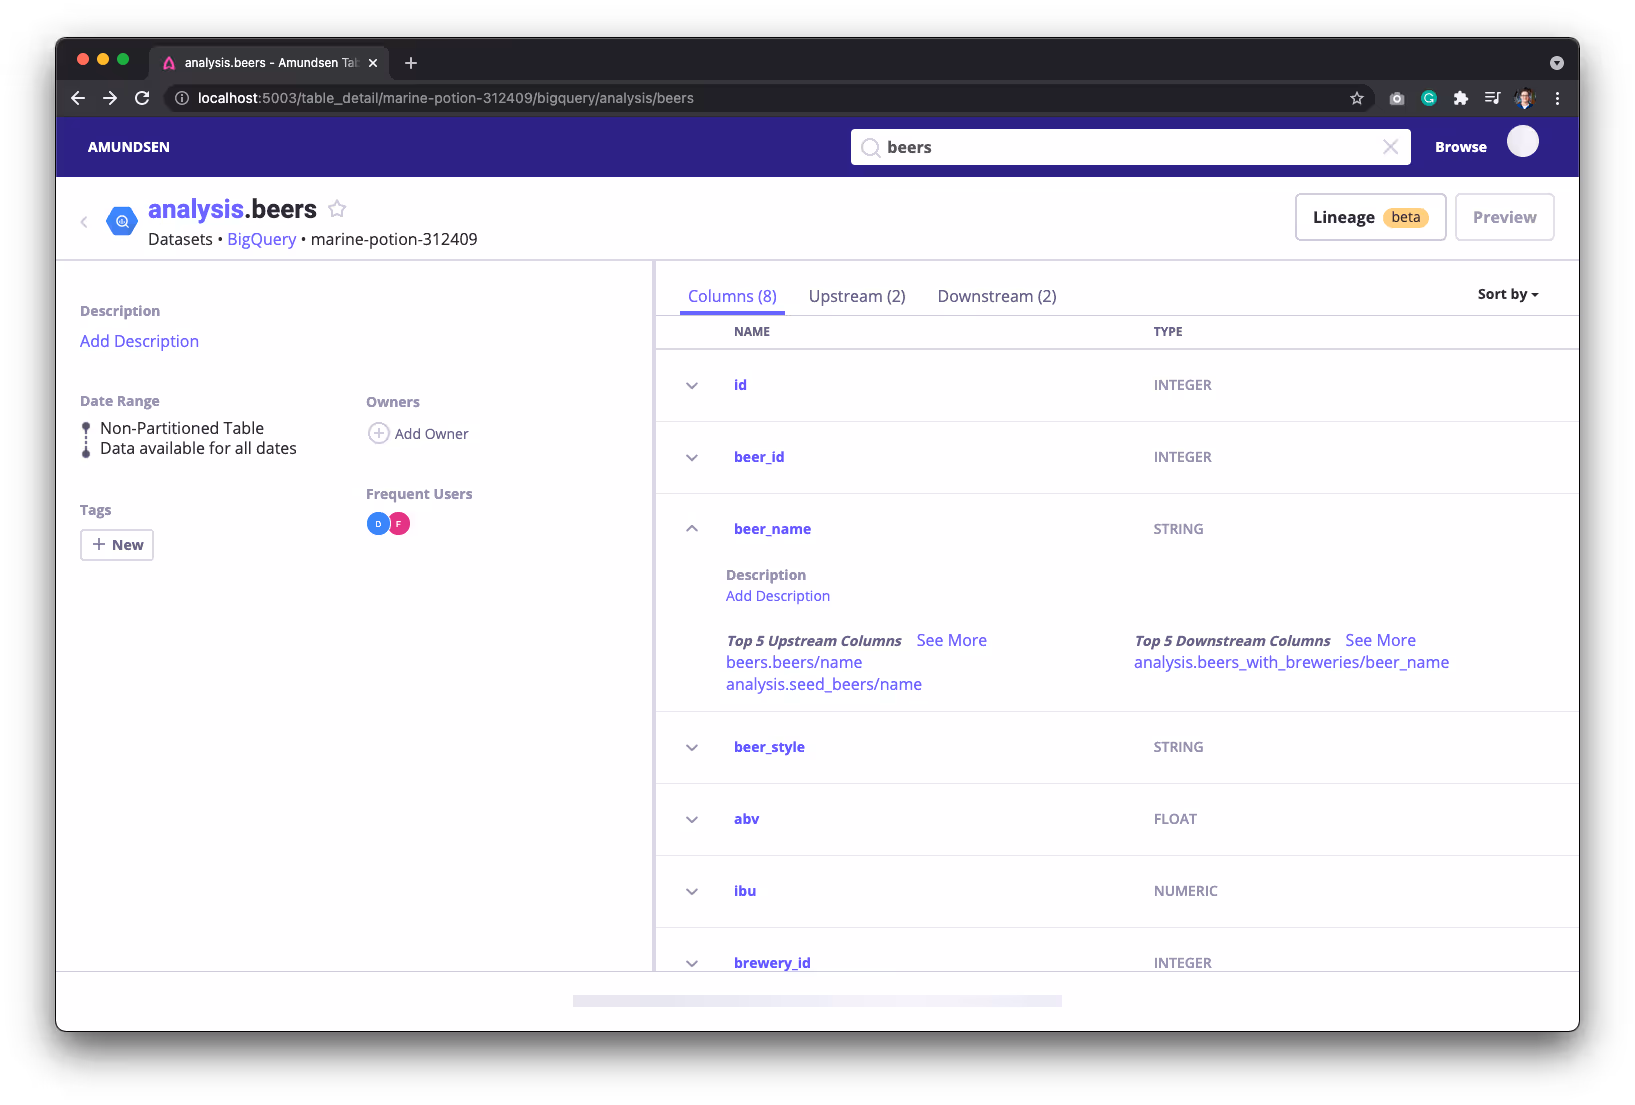Image resolution: width=1635 pixels, height=1105 pixels.
Task: Click See More for downstream columns
Action: (x=1380, y=640)
